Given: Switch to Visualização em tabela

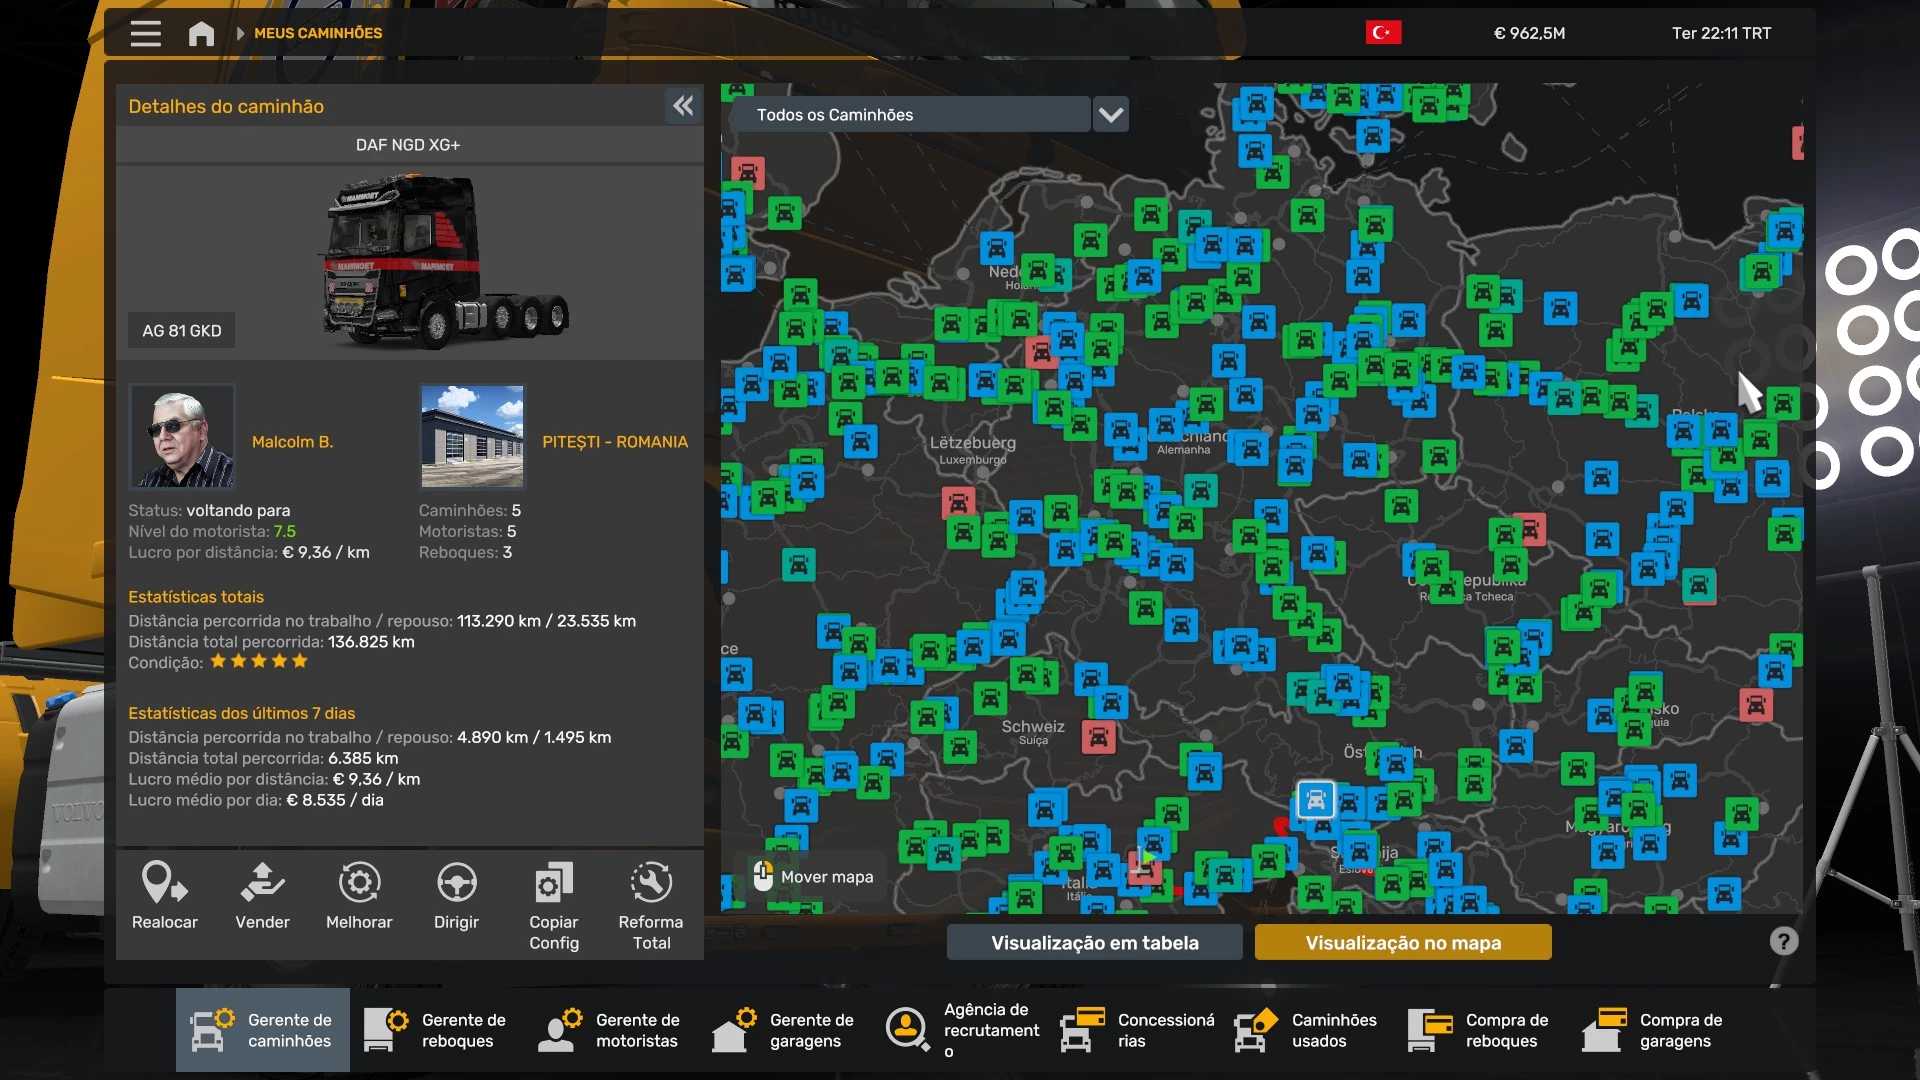Looking at the screenshot, I should (x=1094, y=942).
